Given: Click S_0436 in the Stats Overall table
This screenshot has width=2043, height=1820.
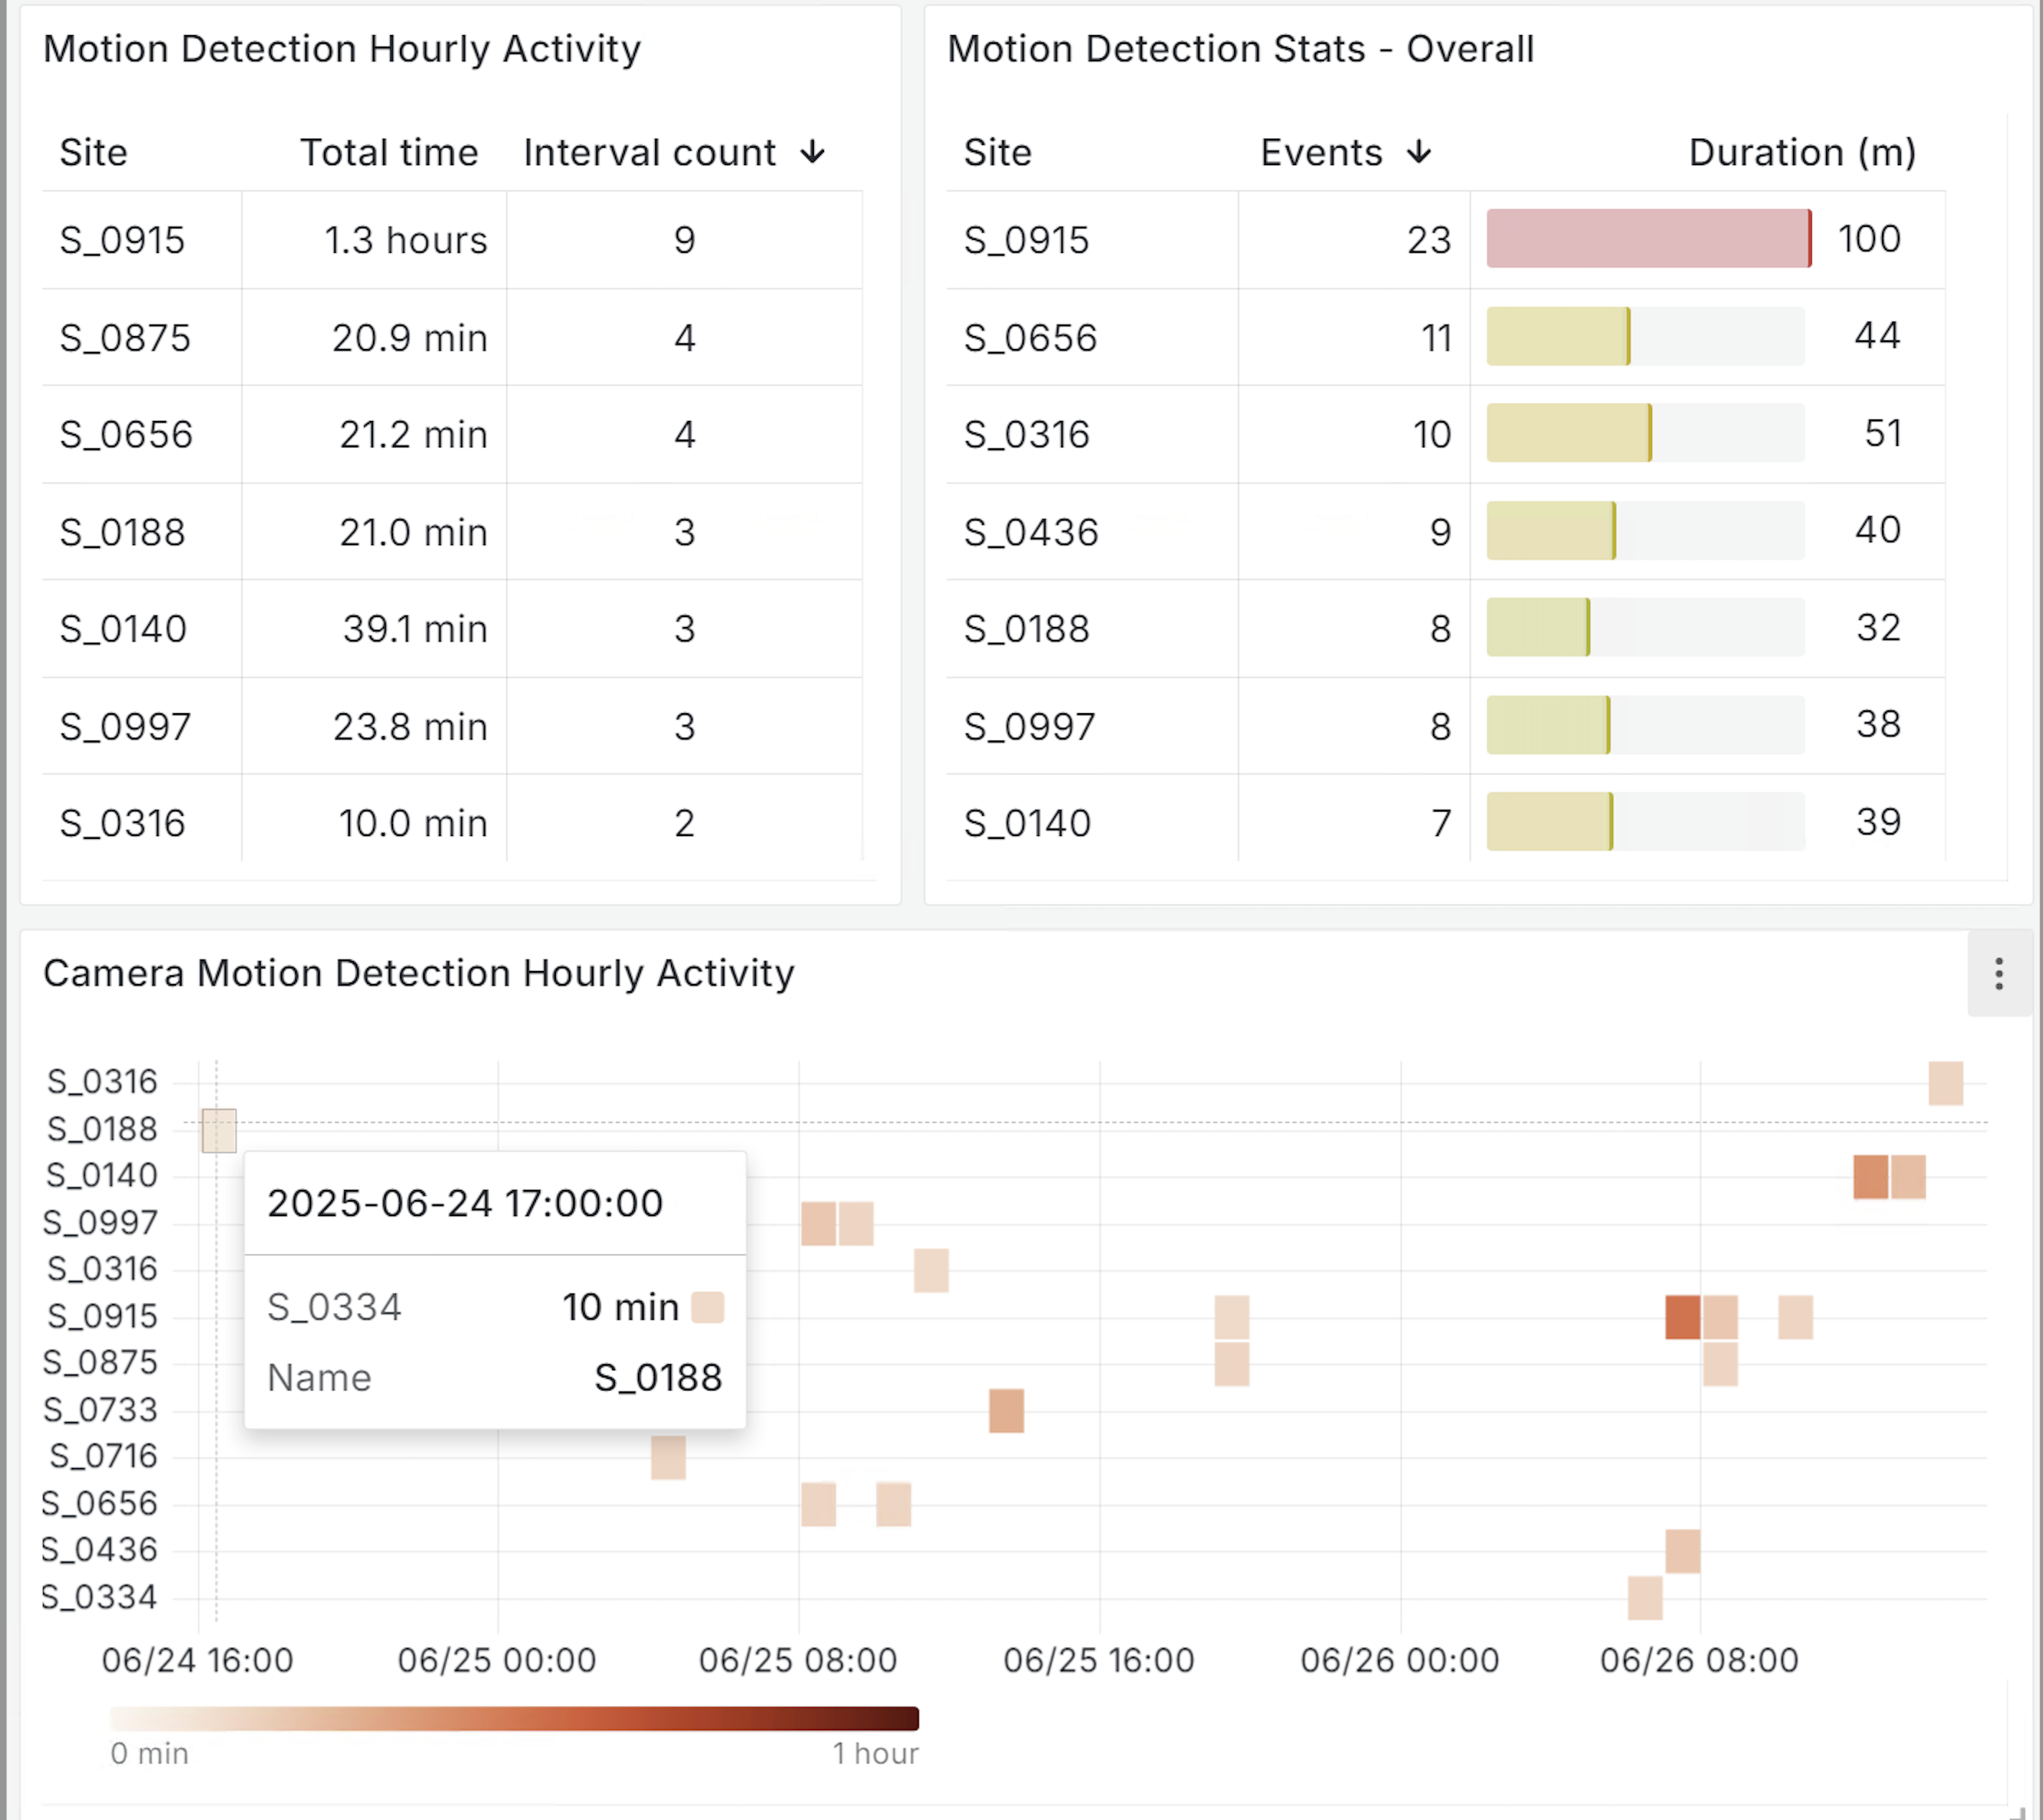Looking at the screenshot, I should [1031, 532].
